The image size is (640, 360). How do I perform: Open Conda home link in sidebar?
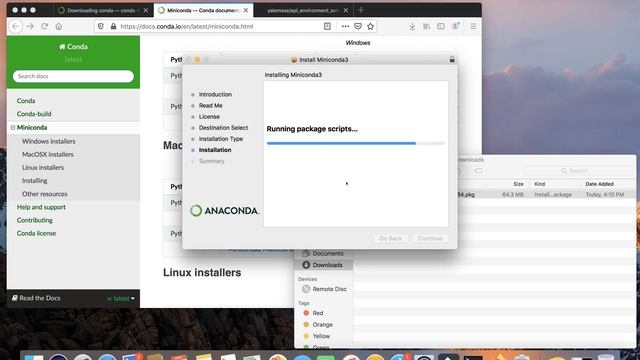[26, 100]
